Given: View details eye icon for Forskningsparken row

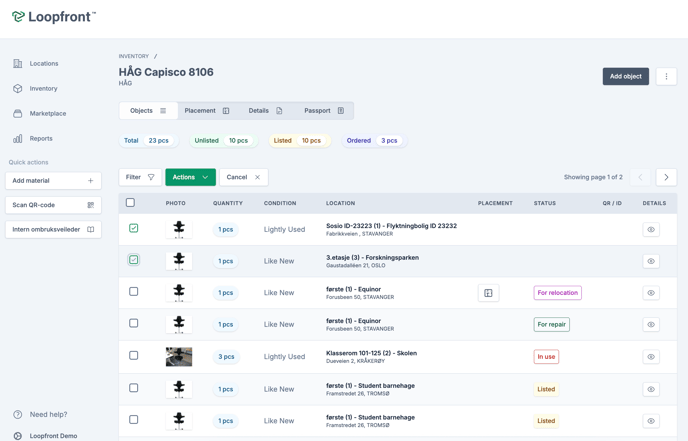Looking at the screenshot, I should (651, 261).
